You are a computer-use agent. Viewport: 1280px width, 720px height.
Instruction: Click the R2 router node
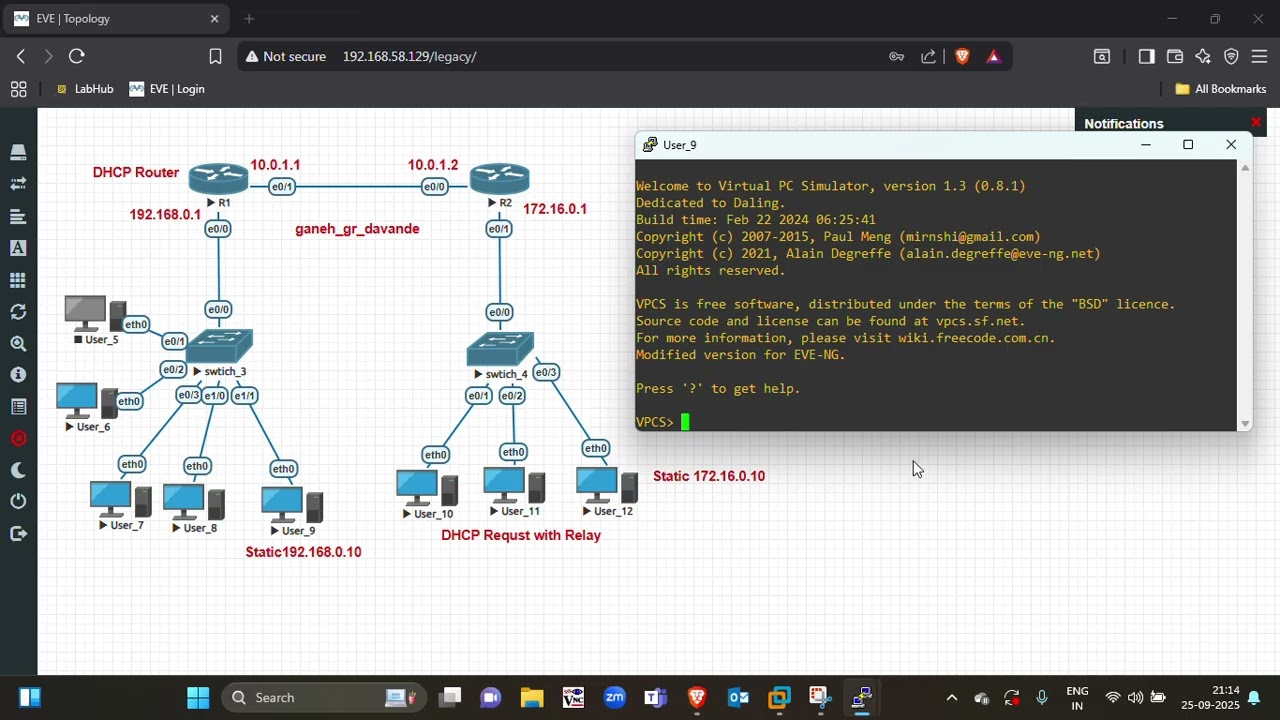coord(499,178)
